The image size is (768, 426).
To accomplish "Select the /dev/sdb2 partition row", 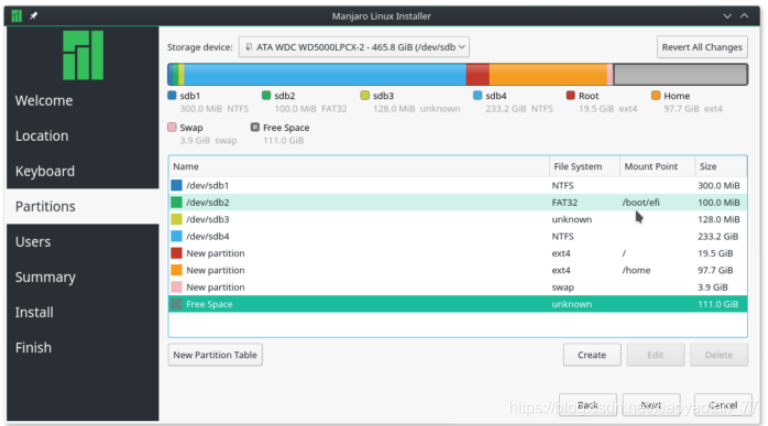I will (457, 202).
